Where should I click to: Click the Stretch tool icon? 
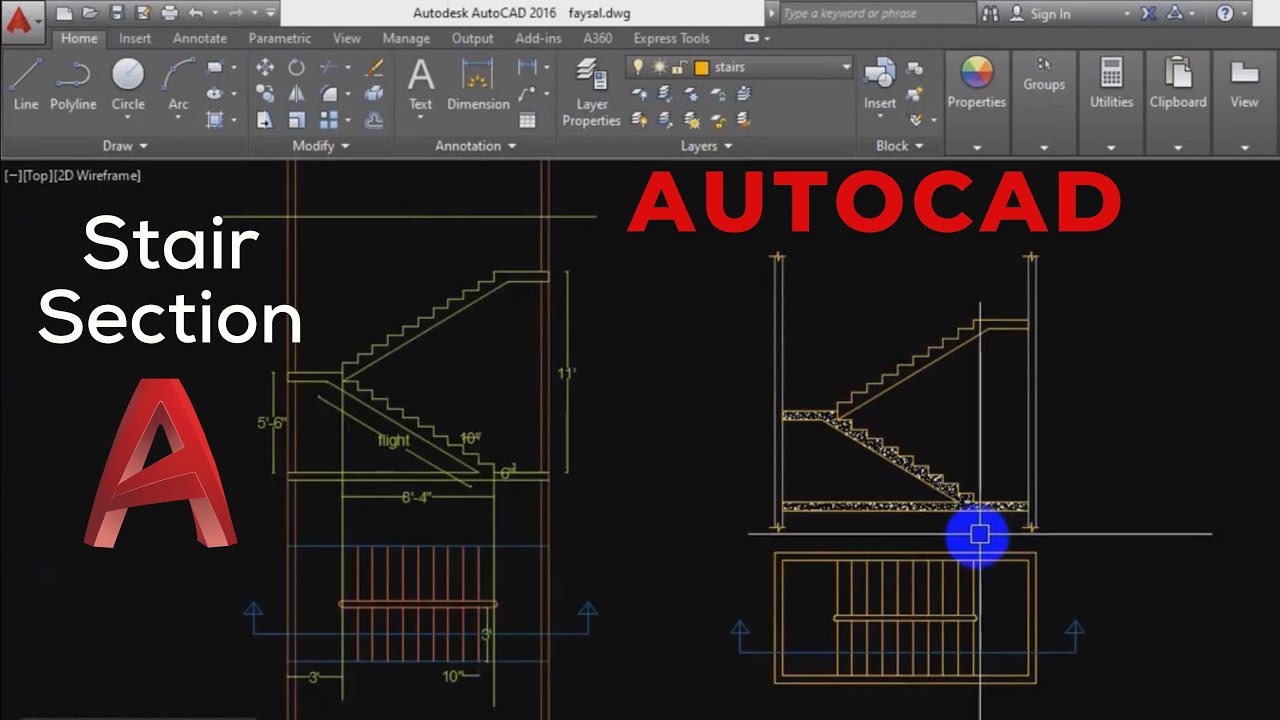tap(265, 120)
